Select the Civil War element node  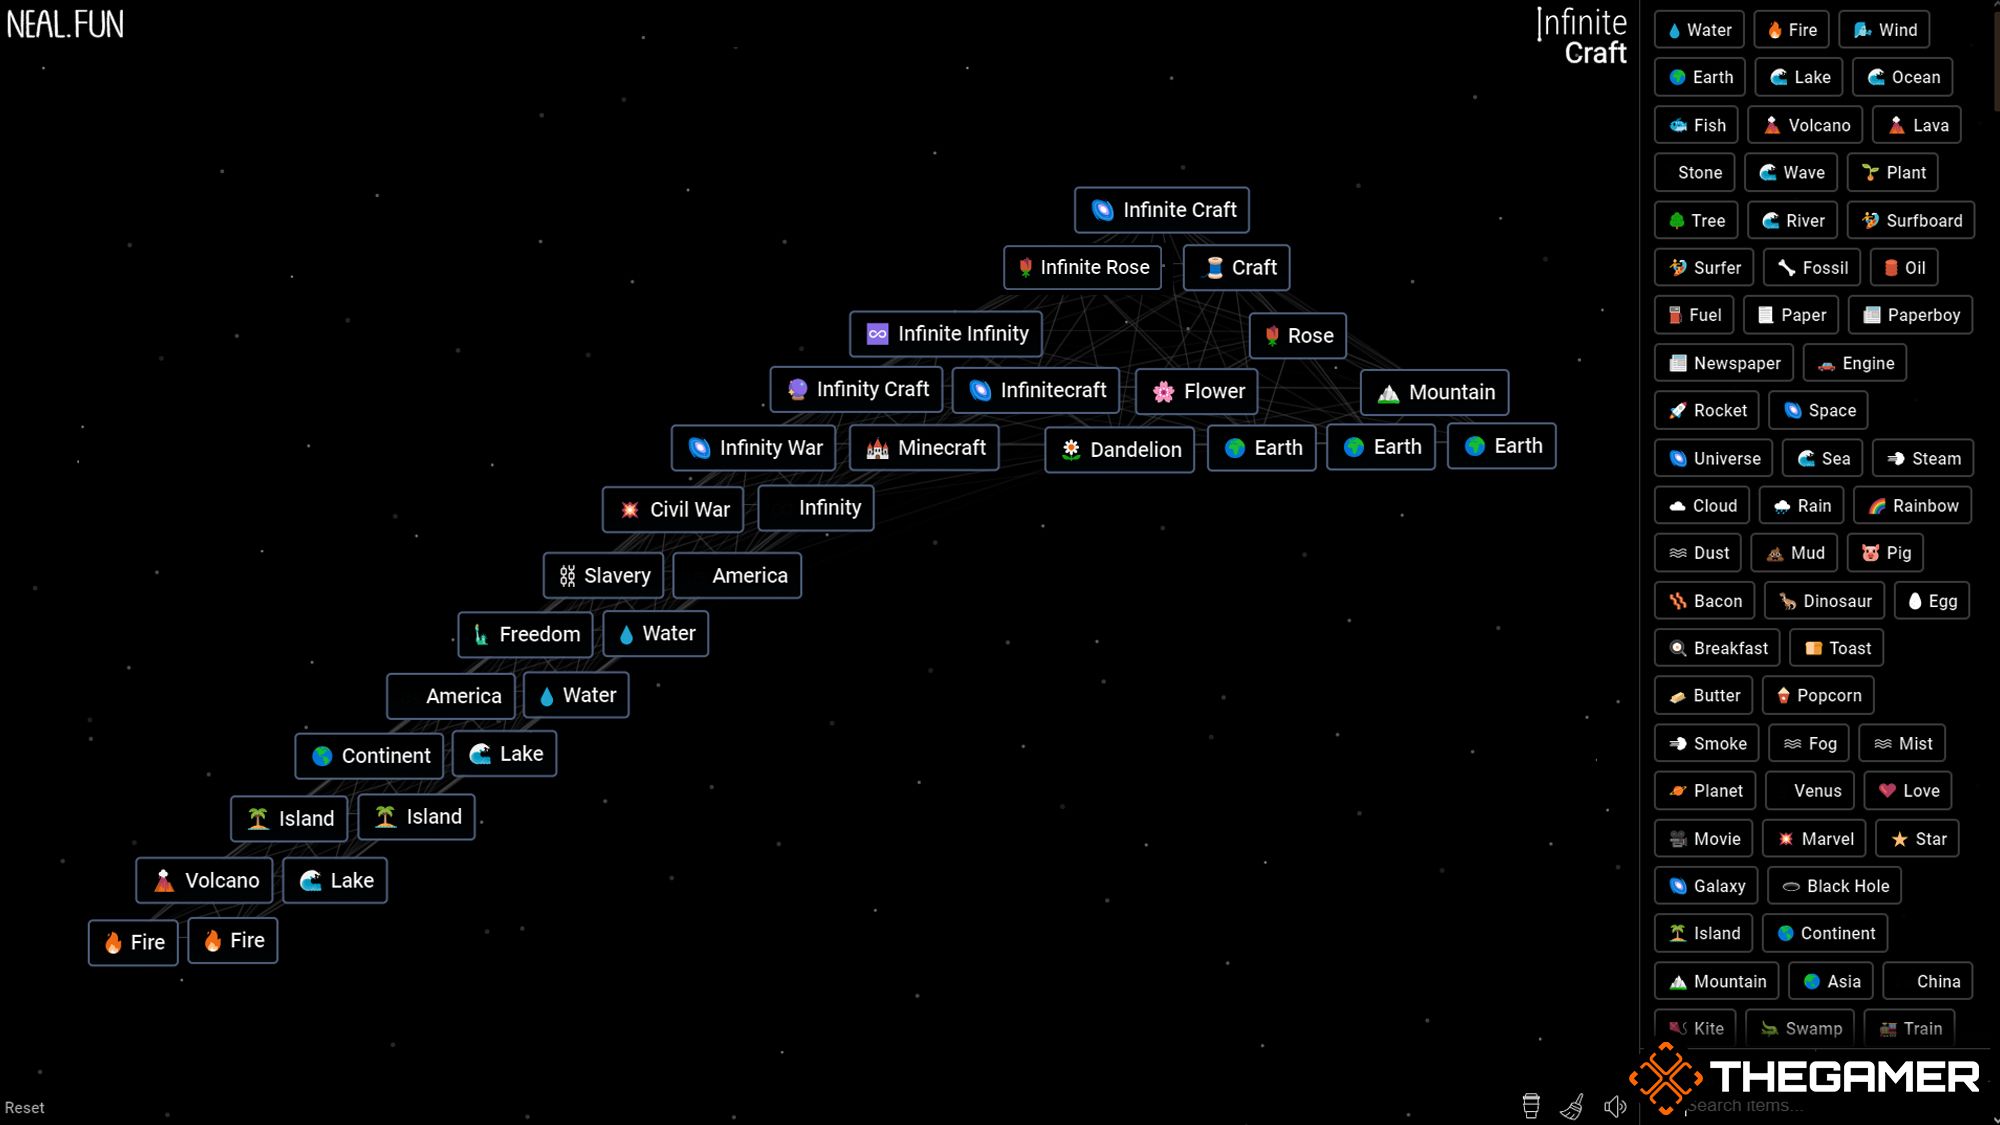pos(673,508)
